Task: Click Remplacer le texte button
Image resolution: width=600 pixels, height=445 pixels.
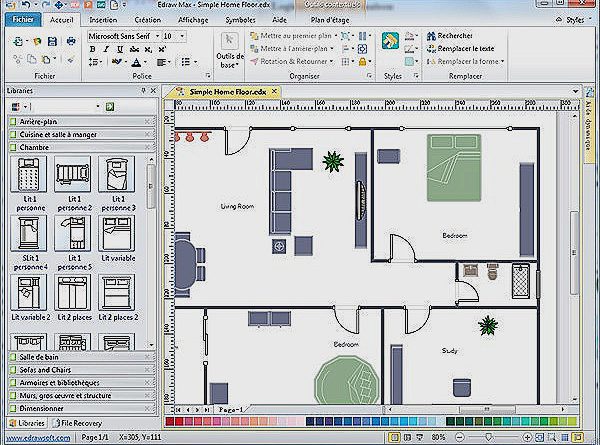Action: 461,49
